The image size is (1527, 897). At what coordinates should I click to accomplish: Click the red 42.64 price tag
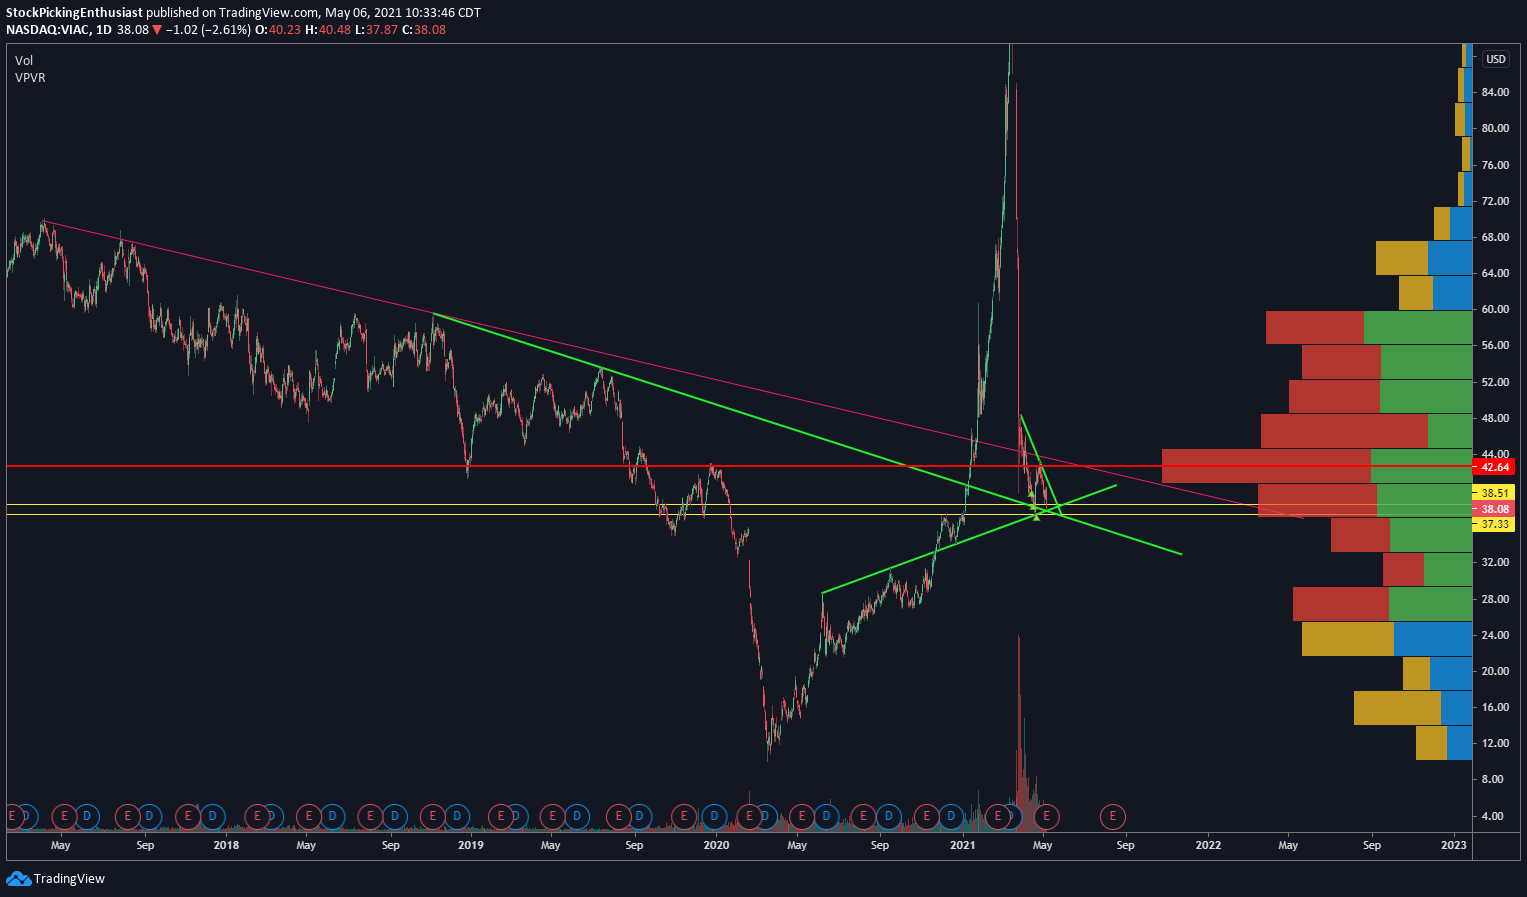pos(1495,467)
